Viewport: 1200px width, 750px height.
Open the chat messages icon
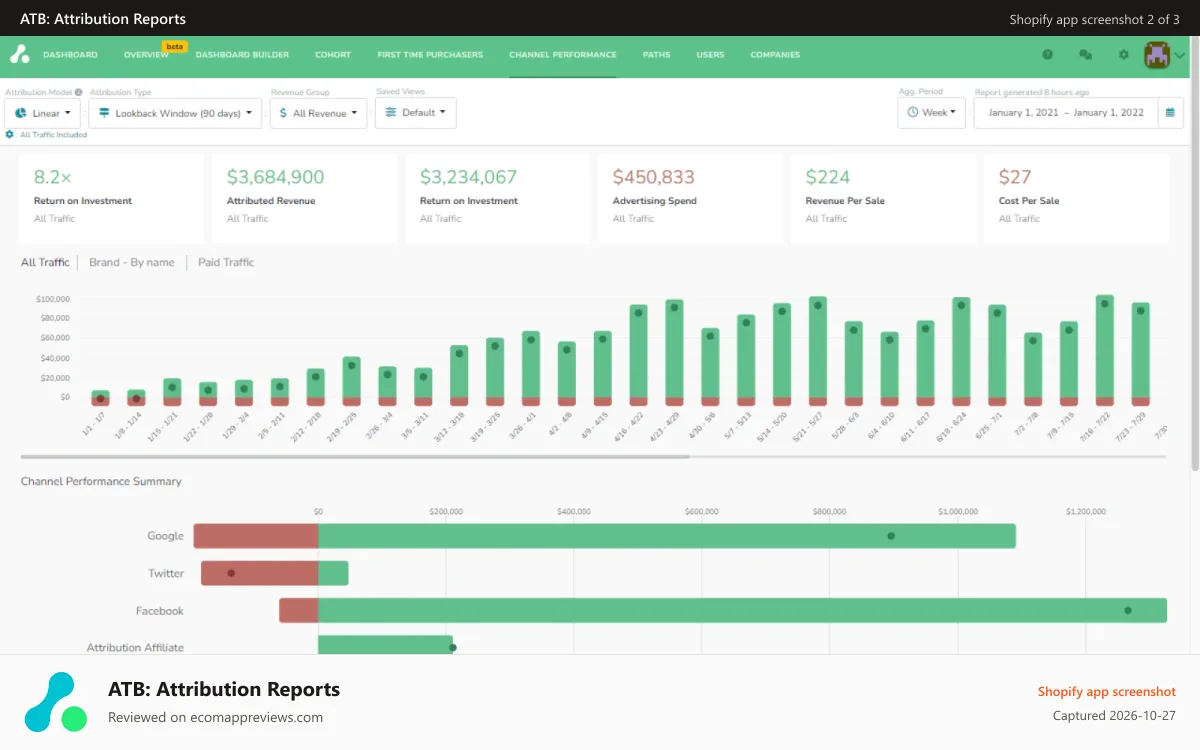[1085, 55]
